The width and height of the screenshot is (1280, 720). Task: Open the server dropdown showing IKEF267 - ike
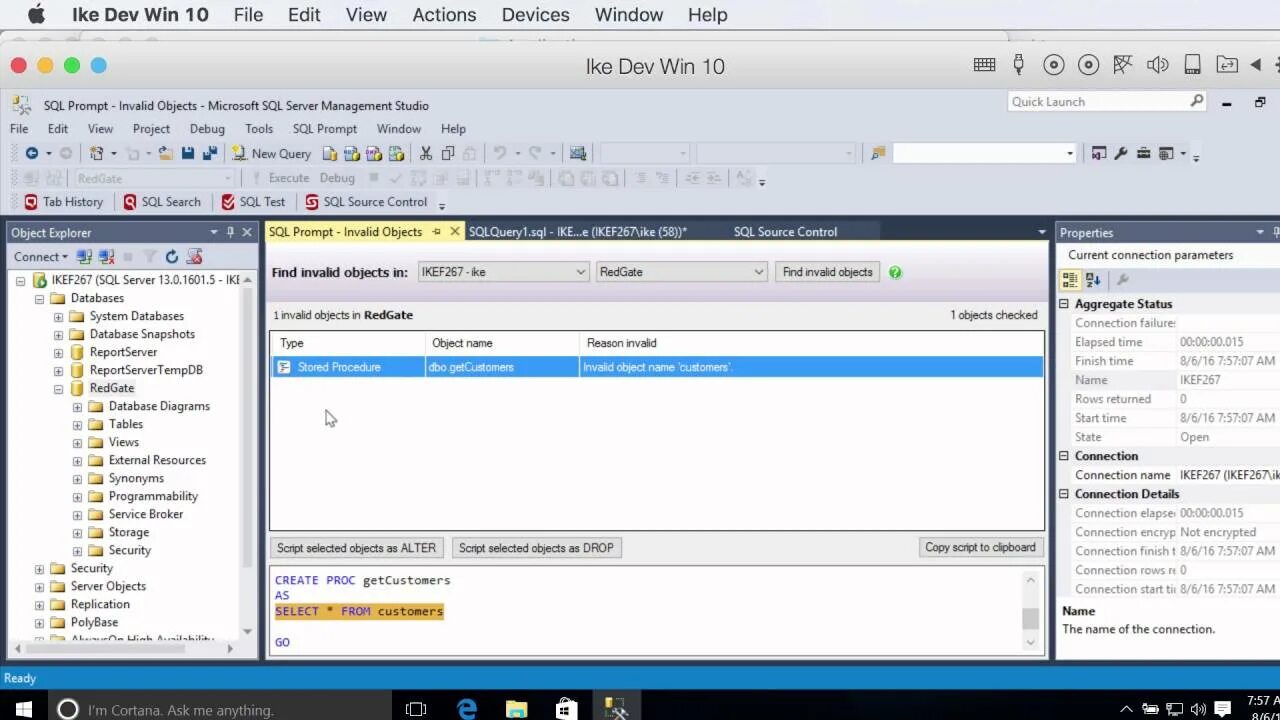(x=504, y=272)
